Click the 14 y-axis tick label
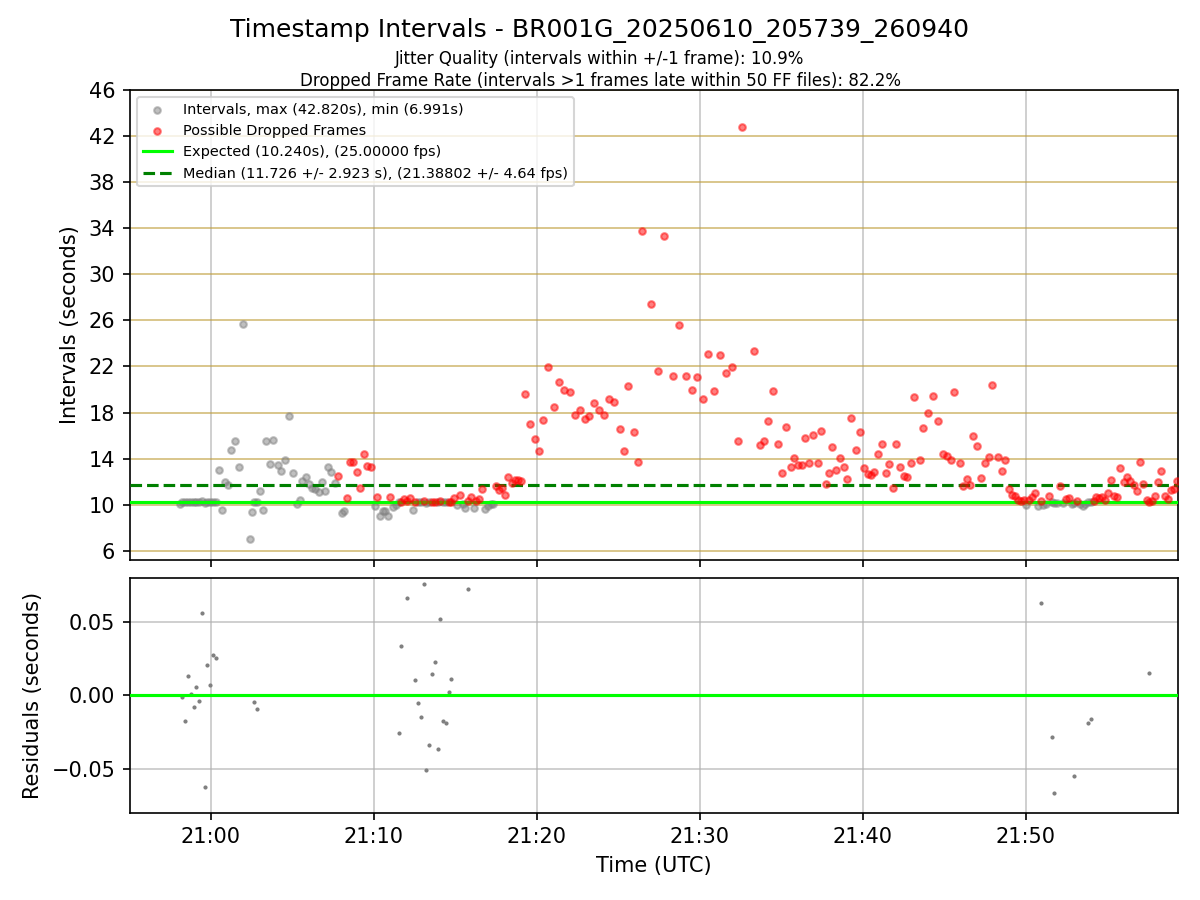Viewport: 1200px width, 900px height. pyautogui.click(x=103, y=459)
